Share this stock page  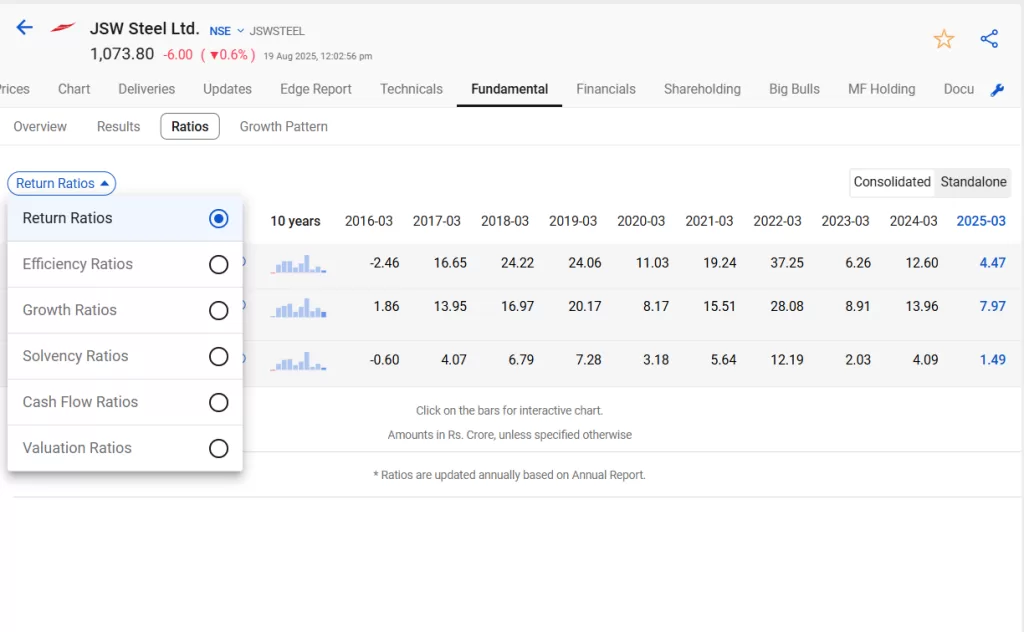989,39
